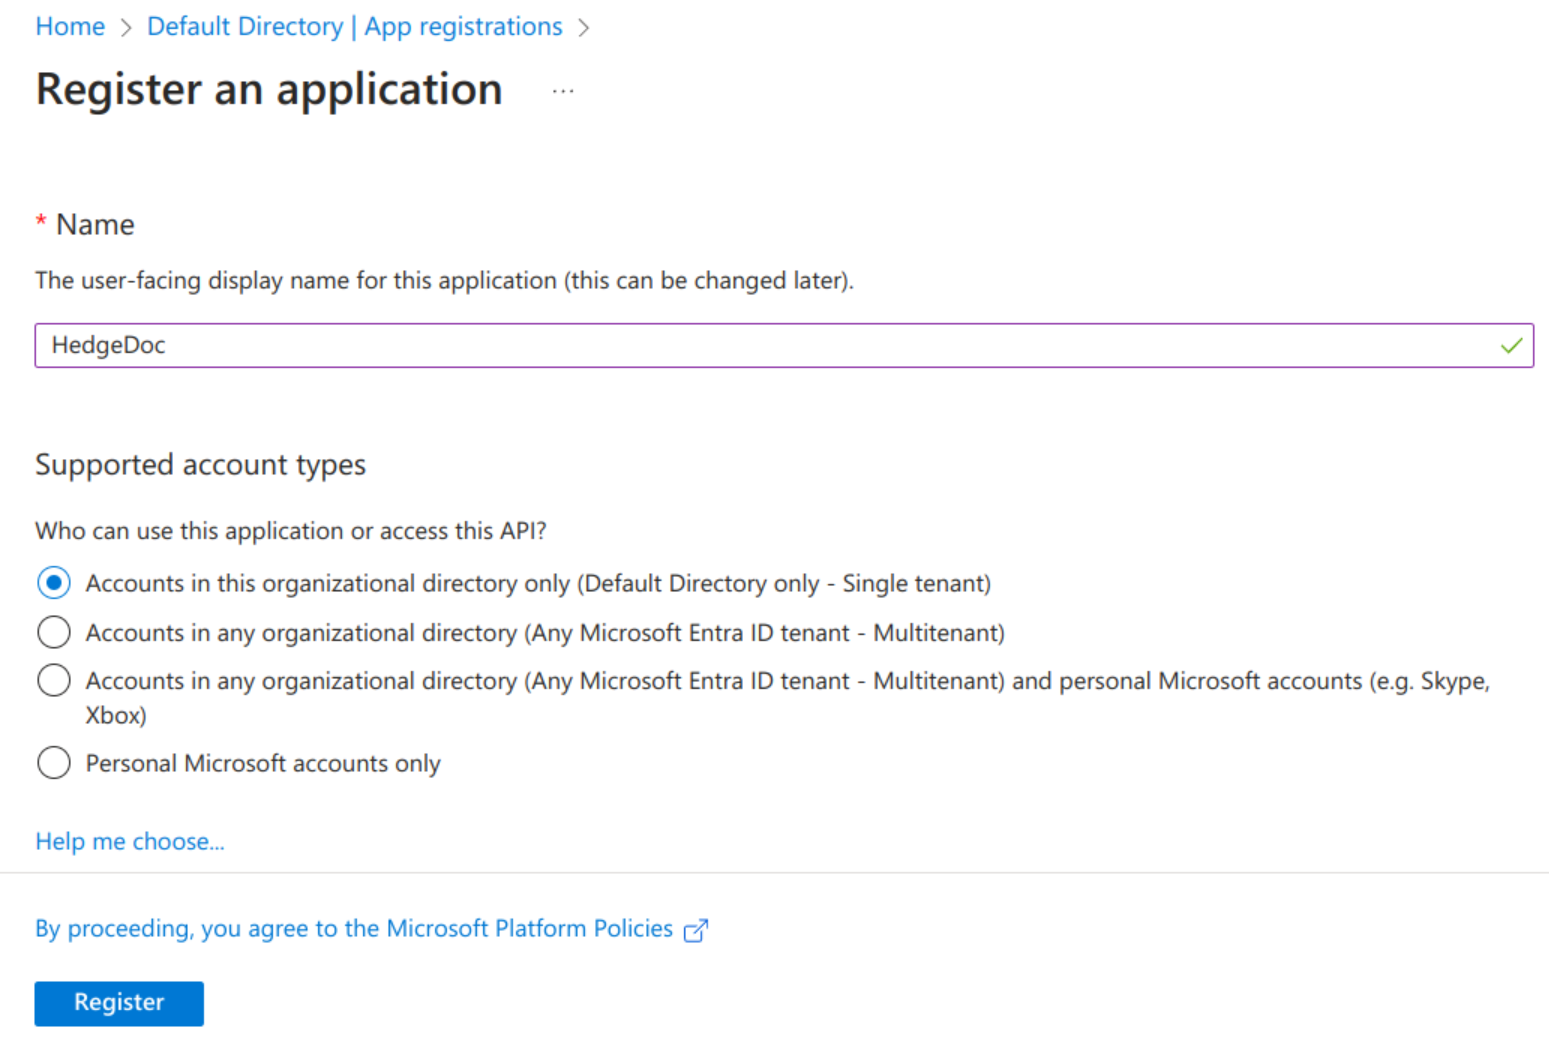Click the Register button
Image resolution: width=1549 pixels, height=1044 pixels.
(118, 1002)
